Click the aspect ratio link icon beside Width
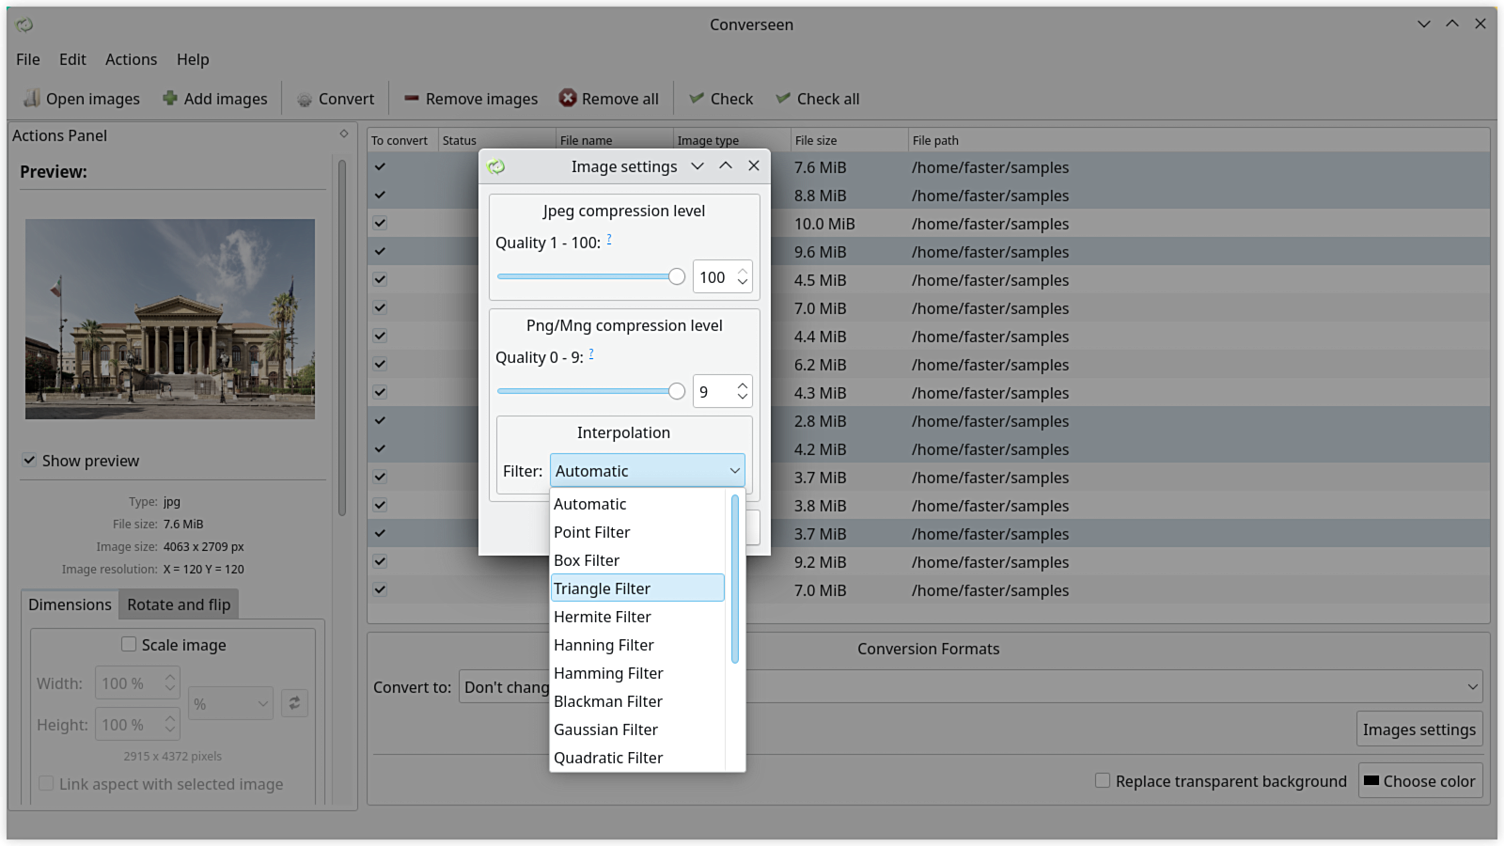1504x846 pixels. coord(294,704)
